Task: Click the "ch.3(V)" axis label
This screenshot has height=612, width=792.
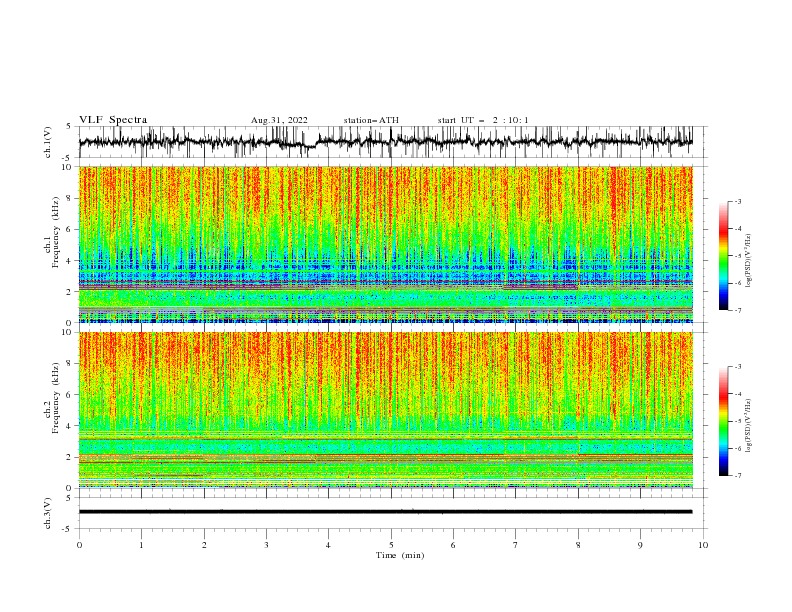Action: 48,513
